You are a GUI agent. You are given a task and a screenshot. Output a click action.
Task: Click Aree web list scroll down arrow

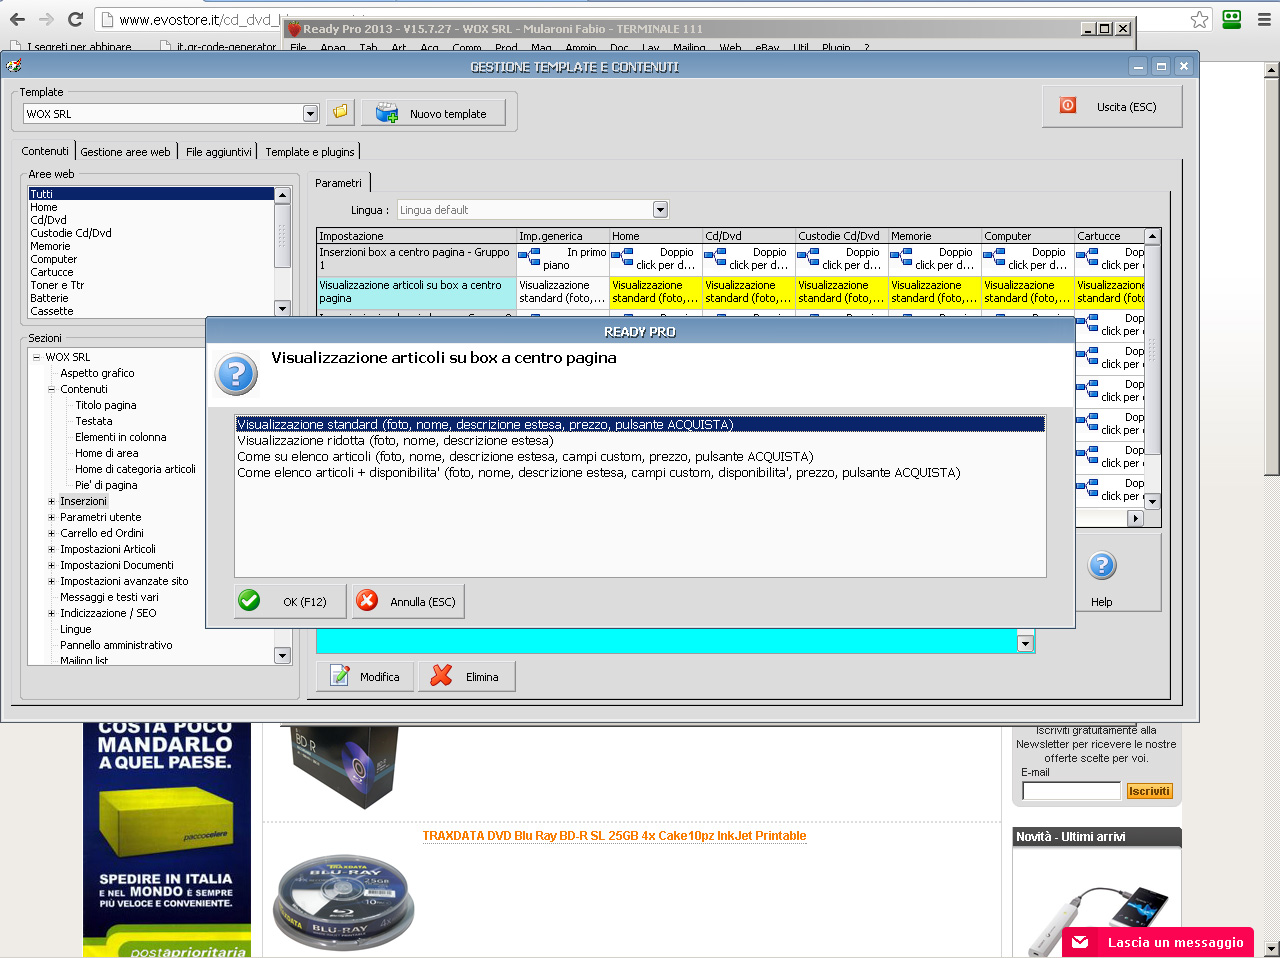(x=282, y=310)
